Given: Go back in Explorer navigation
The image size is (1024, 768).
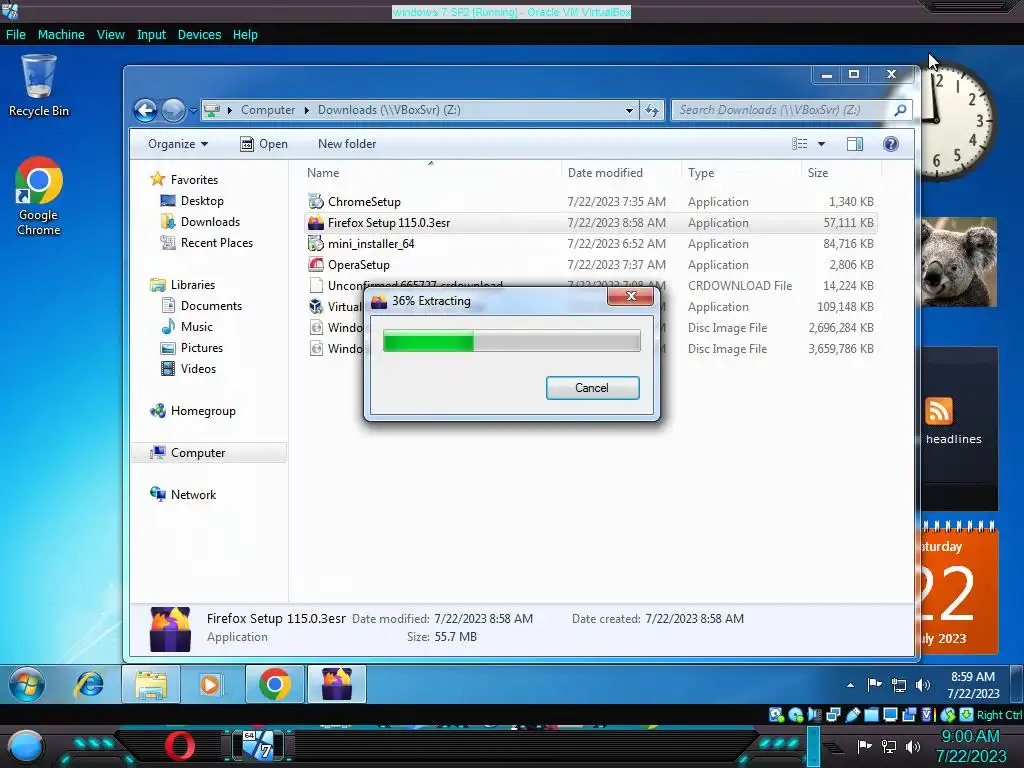Looking at the screenshot, I should [x=145, y=110].
